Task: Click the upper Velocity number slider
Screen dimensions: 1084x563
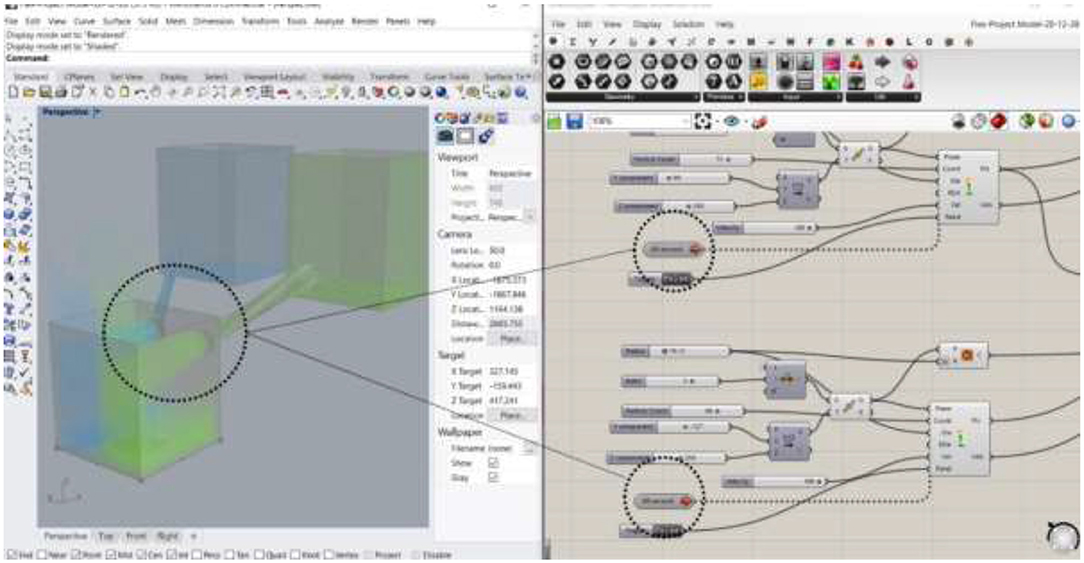Action: [765, 228]
